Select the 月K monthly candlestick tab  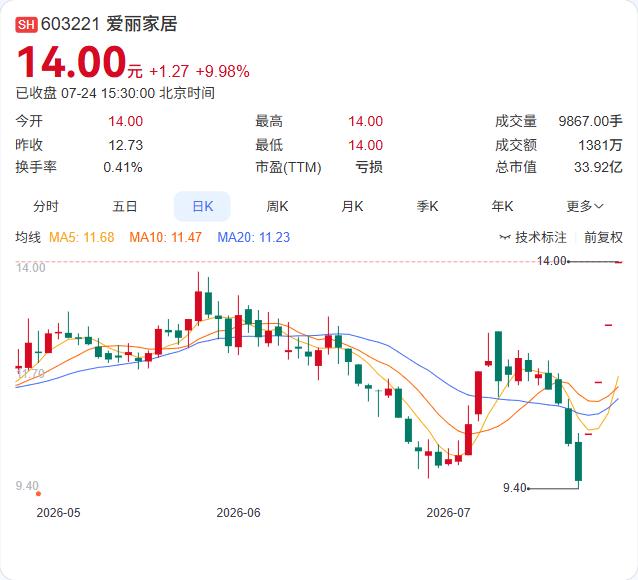click(352, 206)
